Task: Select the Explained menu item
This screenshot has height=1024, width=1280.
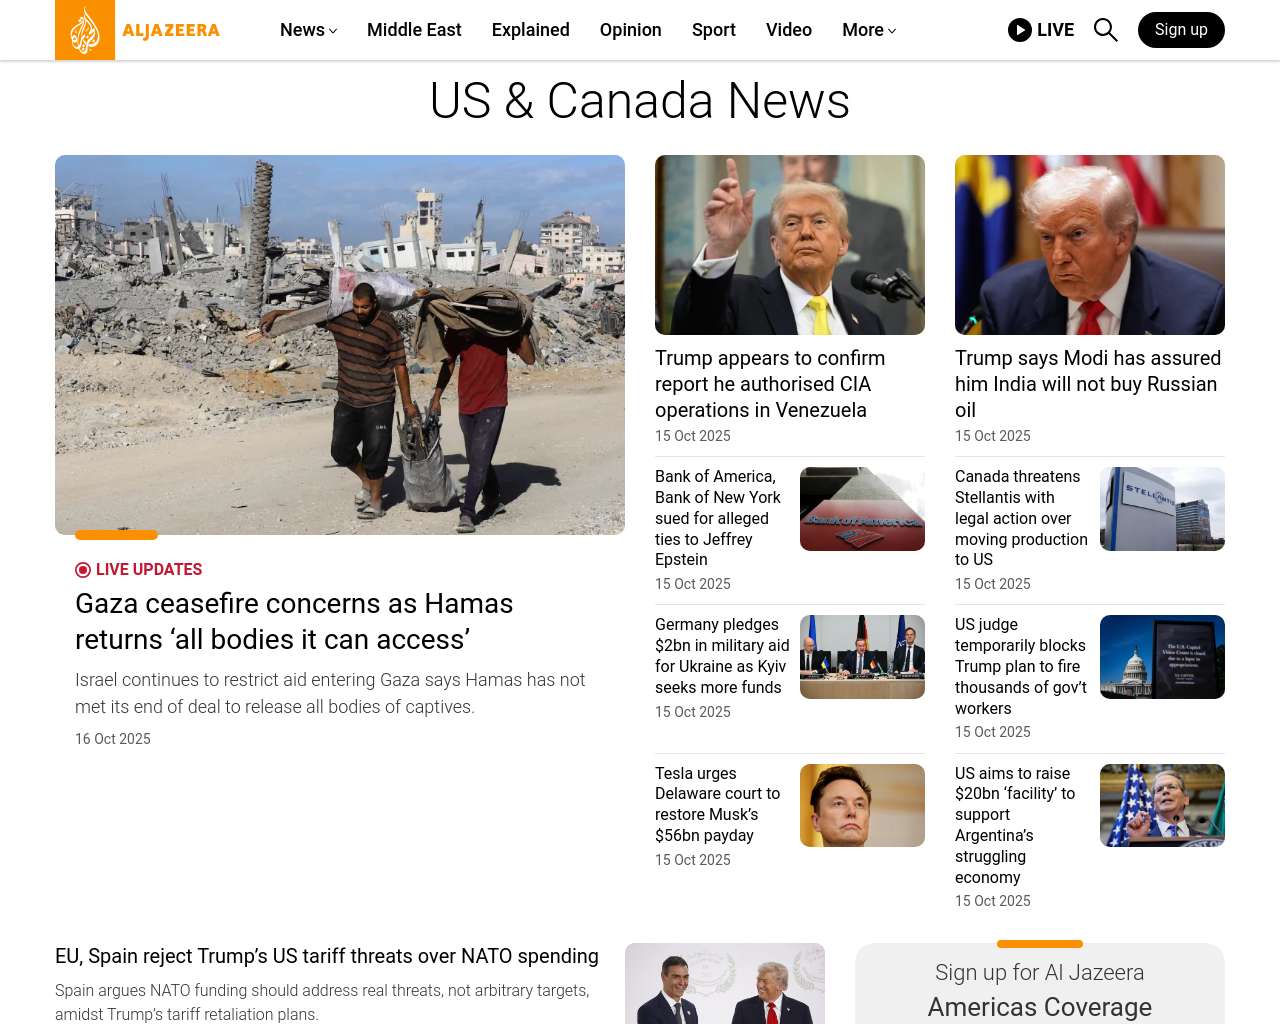Action: [531, 30]
